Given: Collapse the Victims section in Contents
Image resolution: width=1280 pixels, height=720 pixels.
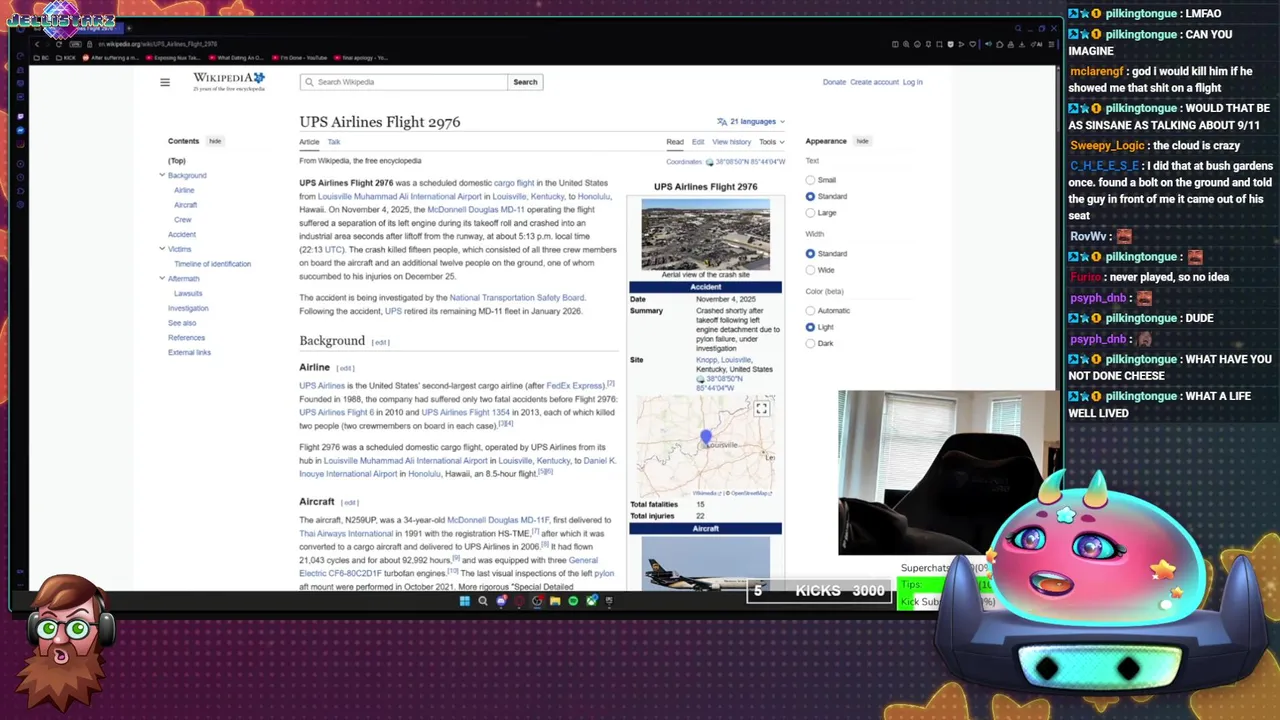Looking at the screenshot, I should click(x=162, y=249).
